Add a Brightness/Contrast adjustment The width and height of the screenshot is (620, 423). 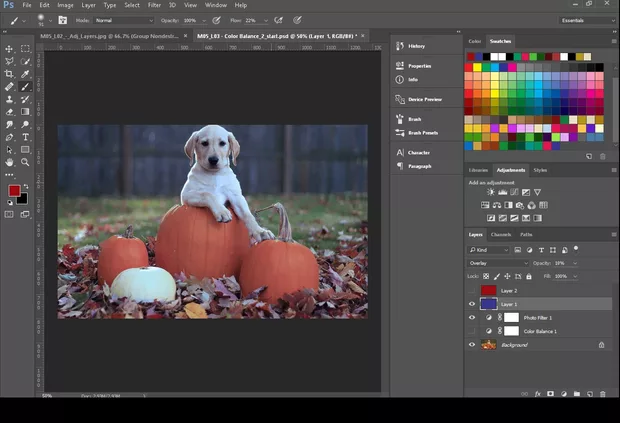[491, 192]
